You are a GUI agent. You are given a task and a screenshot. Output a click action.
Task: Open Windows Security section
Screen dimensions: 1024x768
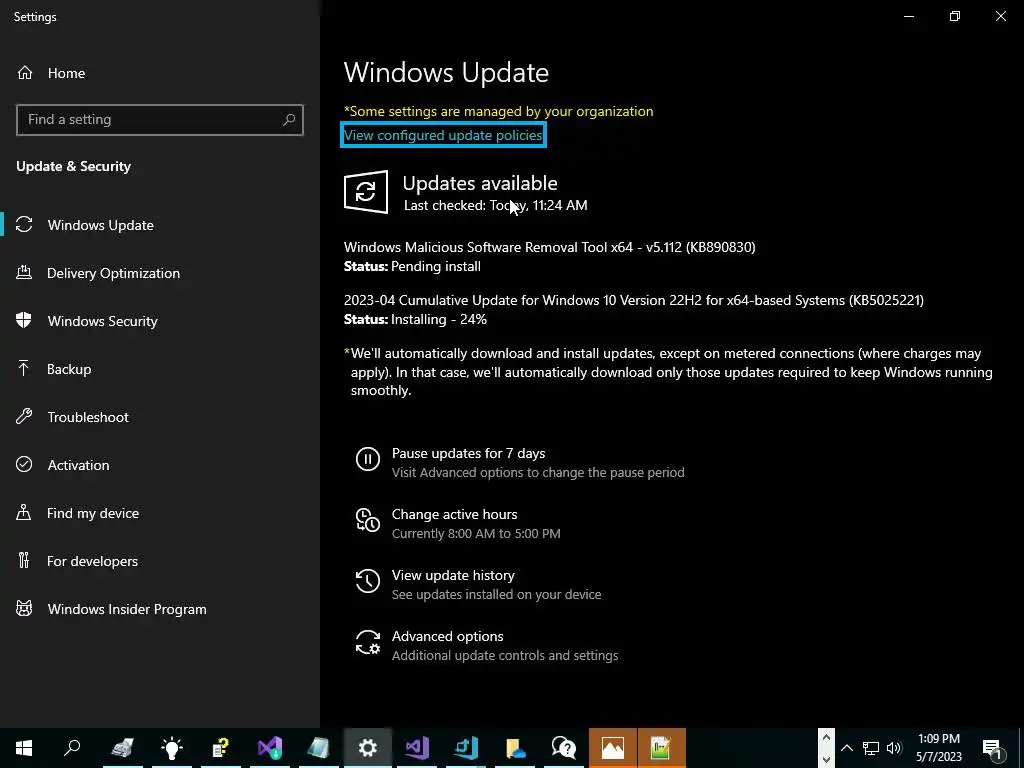click(102, 321)
